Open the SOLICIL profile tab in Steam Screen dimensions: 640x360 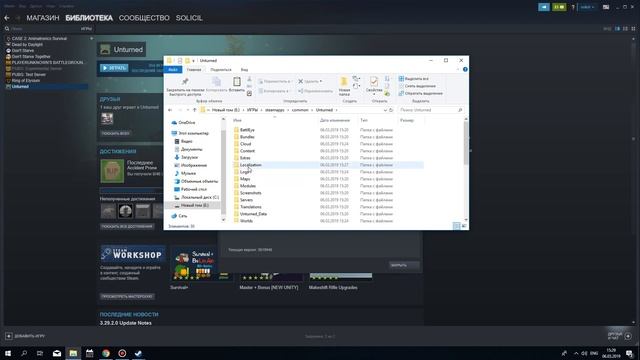point(189,18)
